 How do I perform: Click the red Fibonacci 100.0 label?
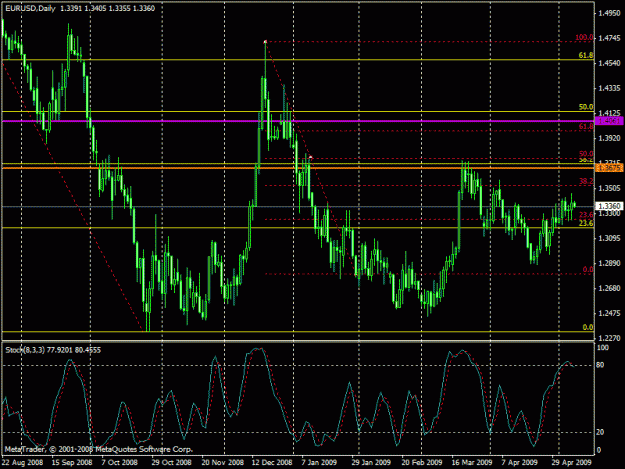pos(584,37)
